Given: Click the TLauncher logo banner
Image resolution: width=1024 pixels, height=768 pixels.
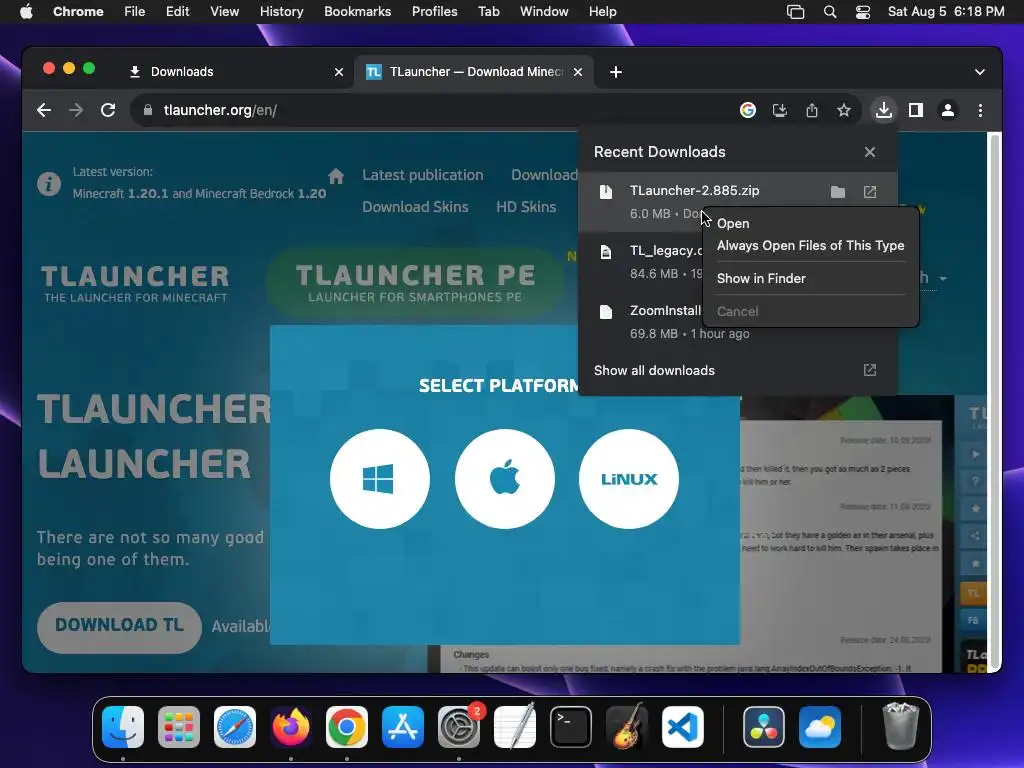Looking at the screenshot, I should click(x=135, y=283).
